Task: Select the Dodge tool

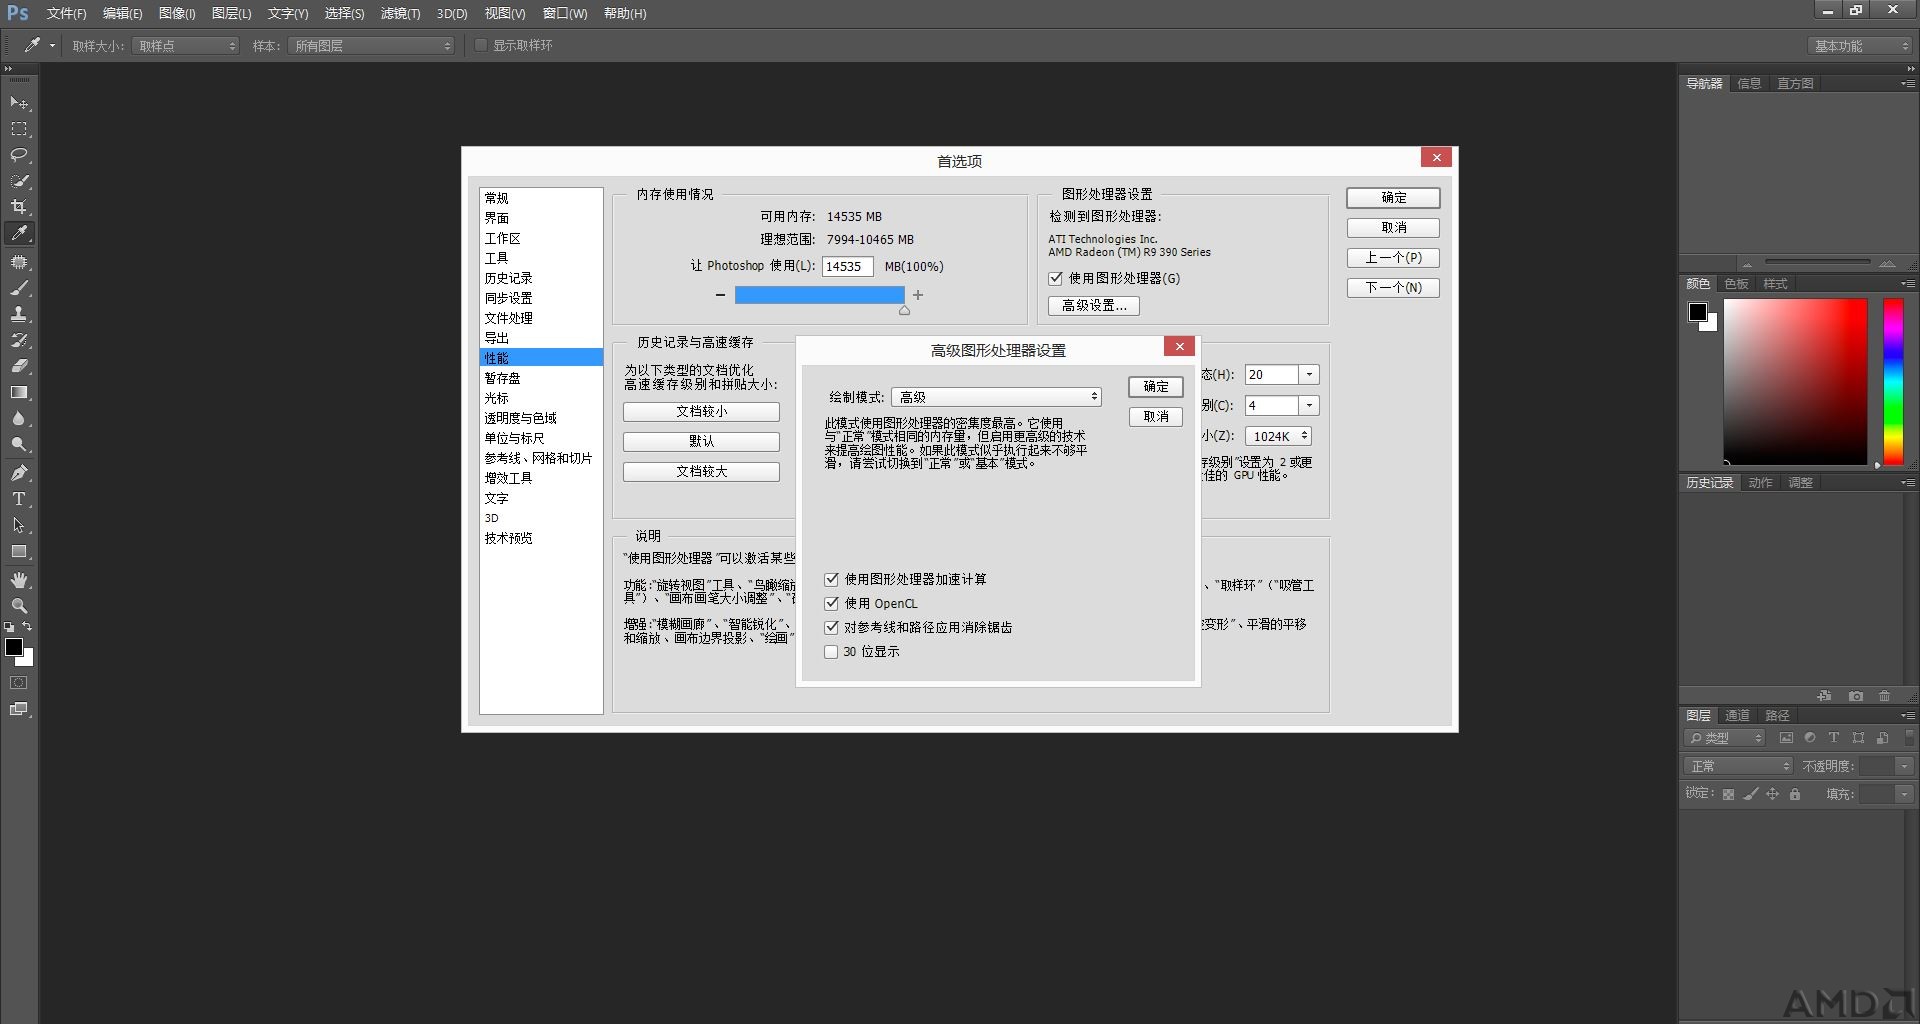Action: click(19, 444)
